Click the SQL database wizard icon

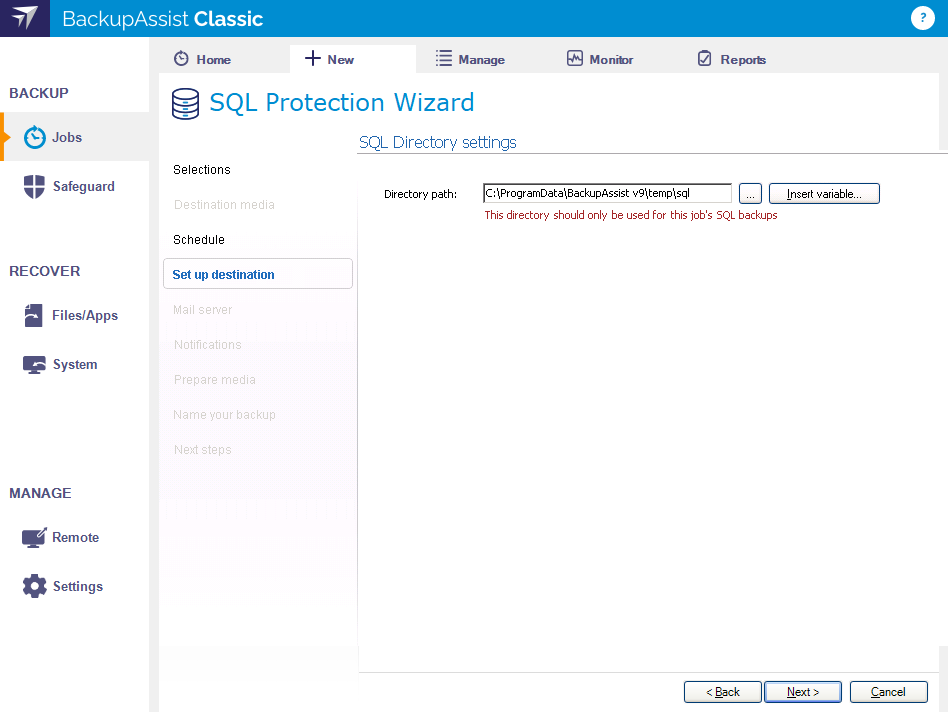[x=185, y=103]
